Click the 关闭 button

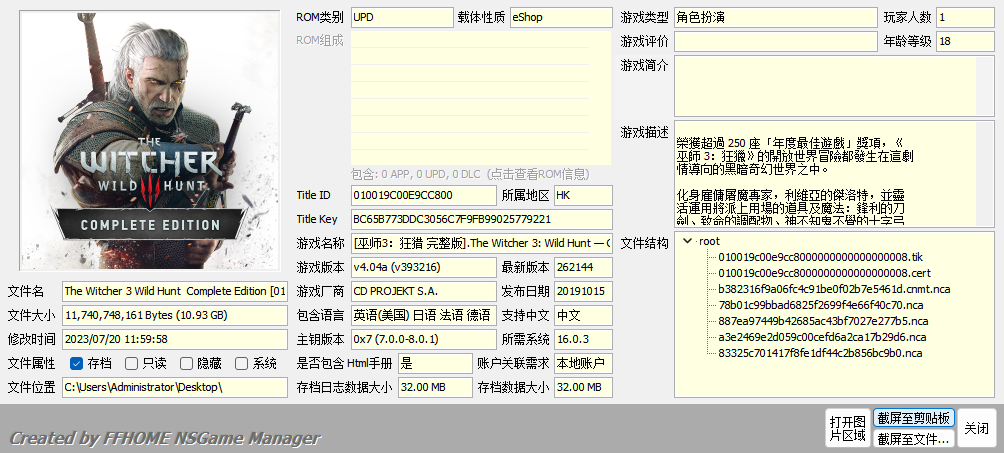pos(977,428)
